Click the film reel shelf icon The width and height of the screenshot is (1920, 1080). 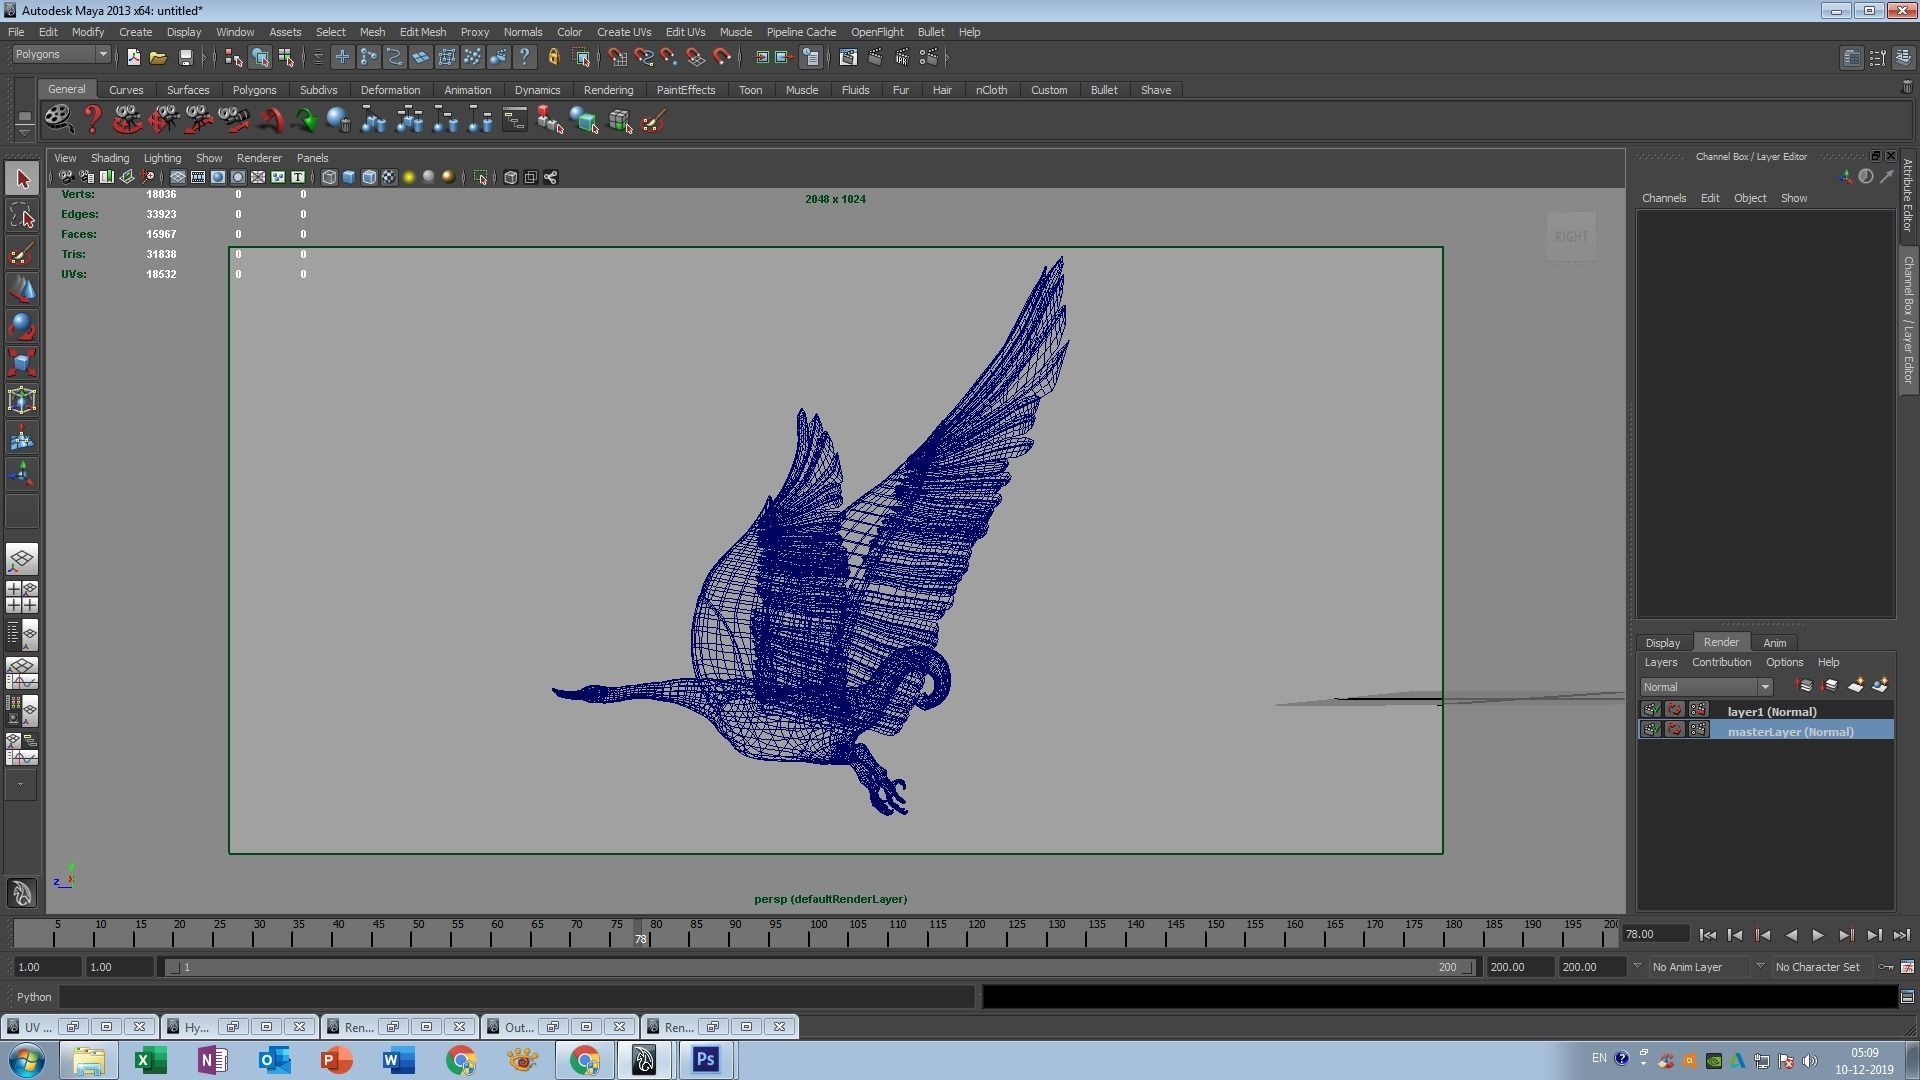tap(59, 120)
